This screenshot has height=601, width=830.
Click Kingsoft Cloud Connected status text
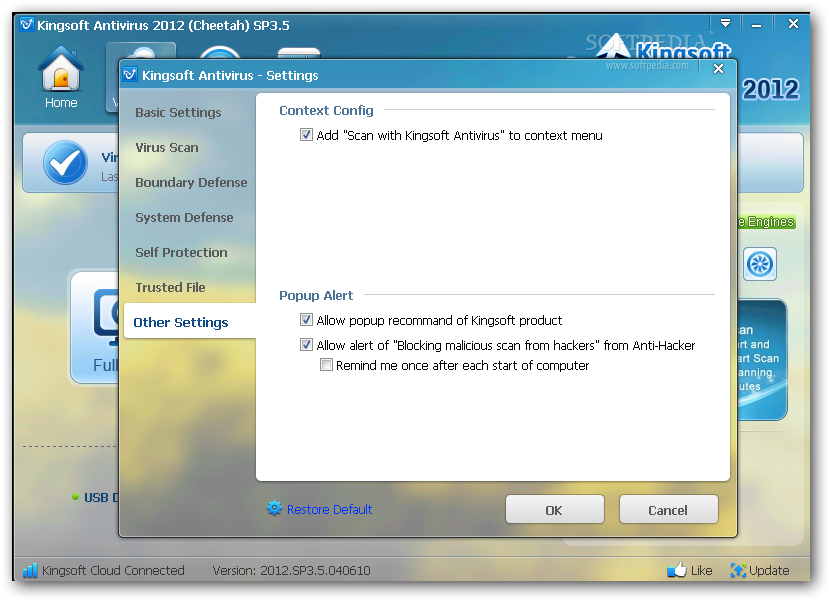click(x=113, y=570)
